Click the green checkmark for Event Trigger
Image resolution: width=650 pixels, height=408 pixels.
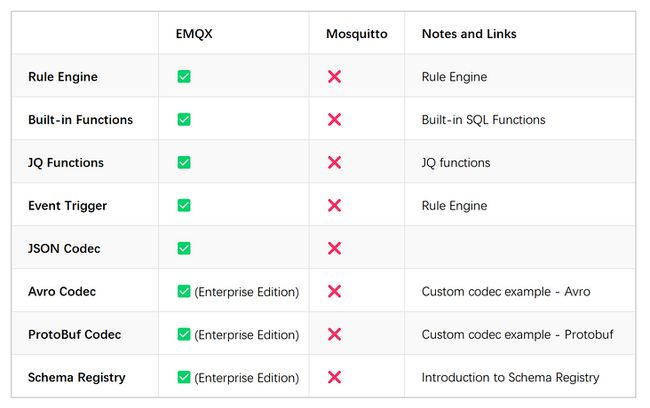(184, 206)
